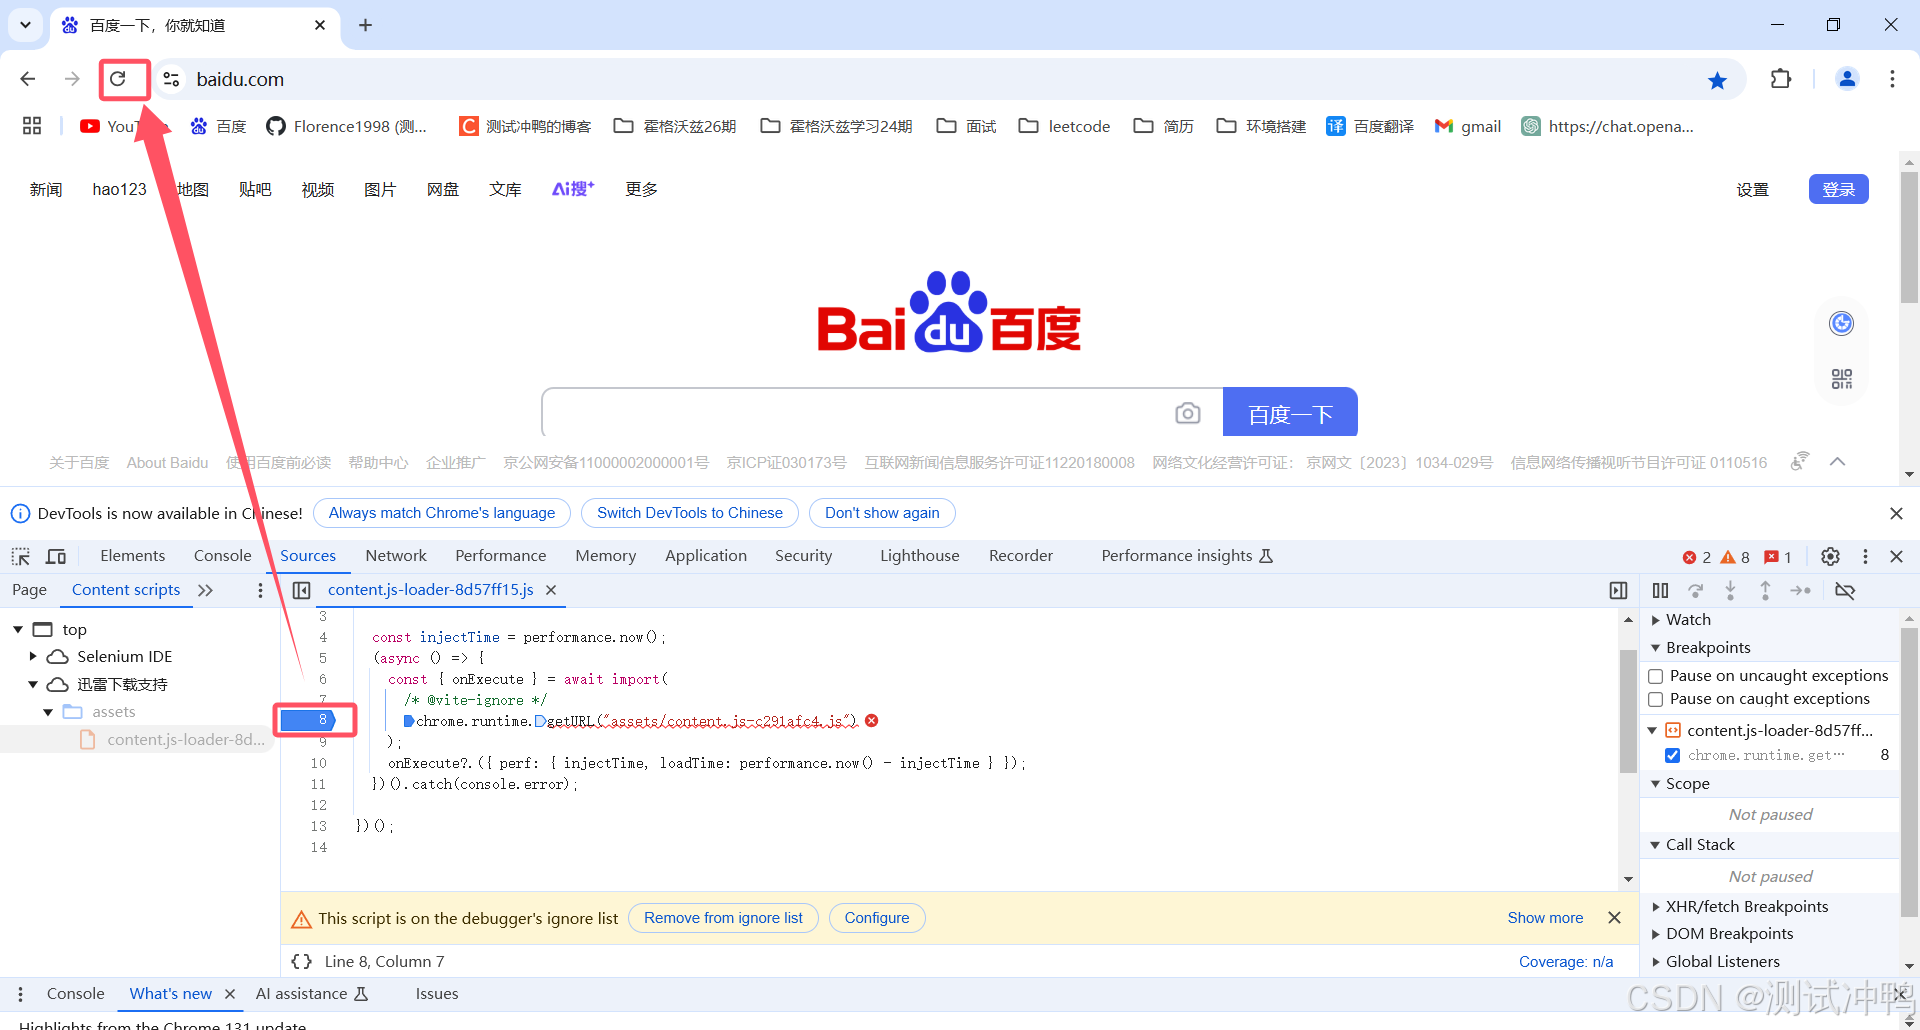Go back to previous page
The height and width of the screenshot is (1030, 1920).
[x=28, y=79]
